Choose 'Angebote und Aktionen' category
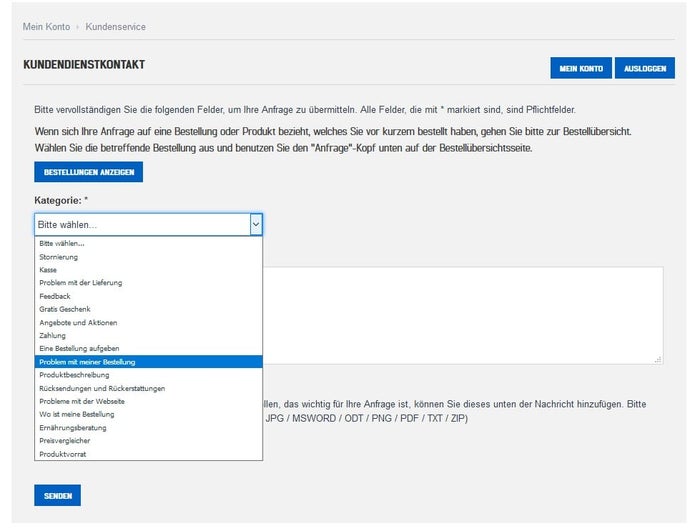This screenshot has height=531, width=700. (148, 322)
